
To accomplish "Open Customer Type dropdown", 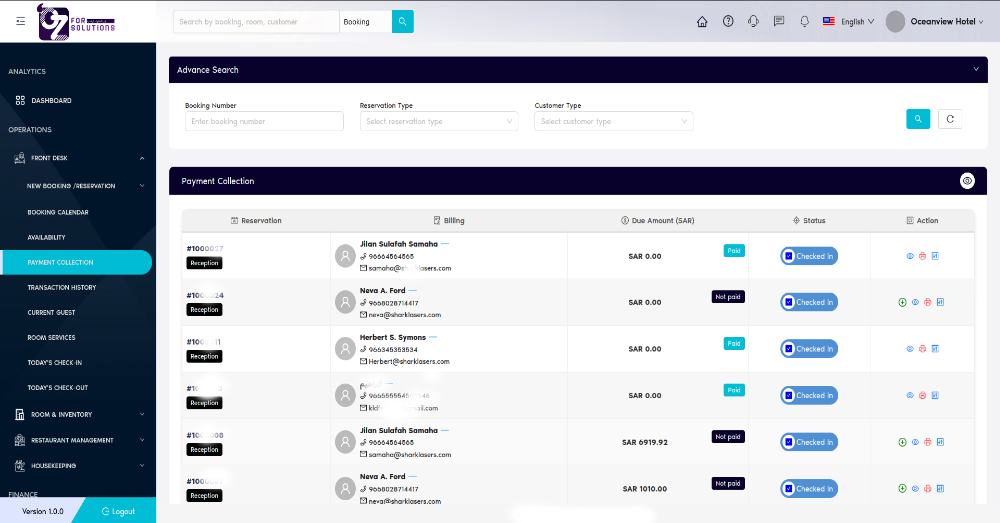I will 614,121.
